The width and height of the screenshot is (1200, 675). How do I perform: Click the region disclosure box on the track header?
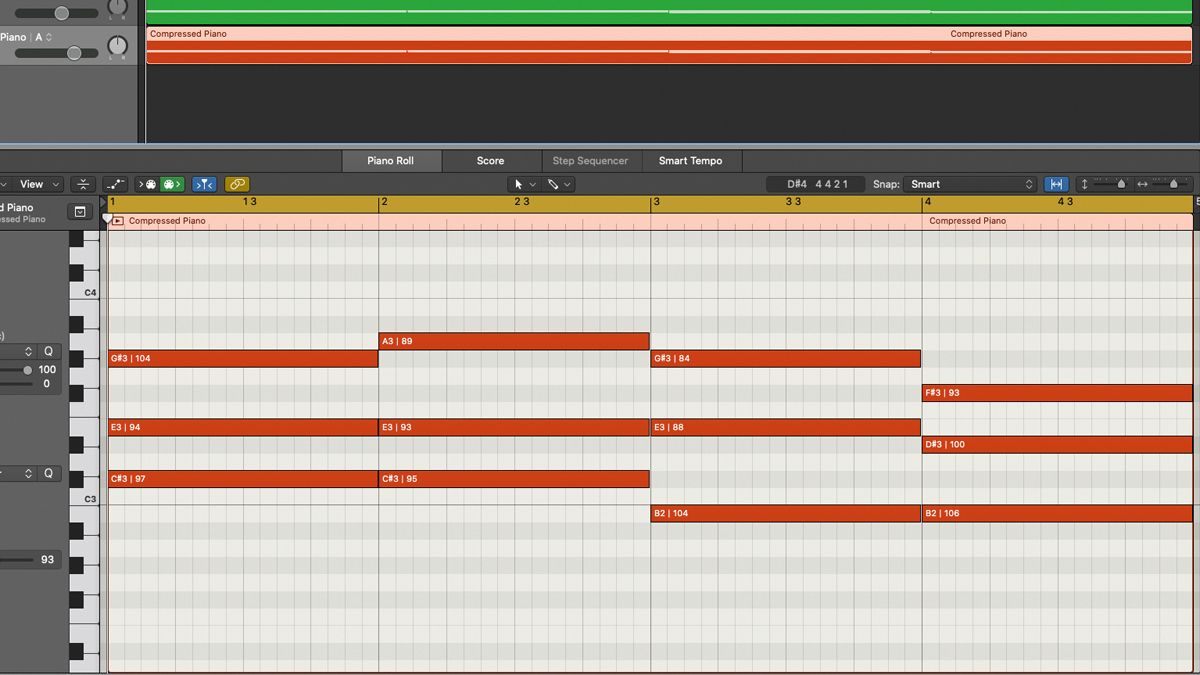click(x=80, y=211)
